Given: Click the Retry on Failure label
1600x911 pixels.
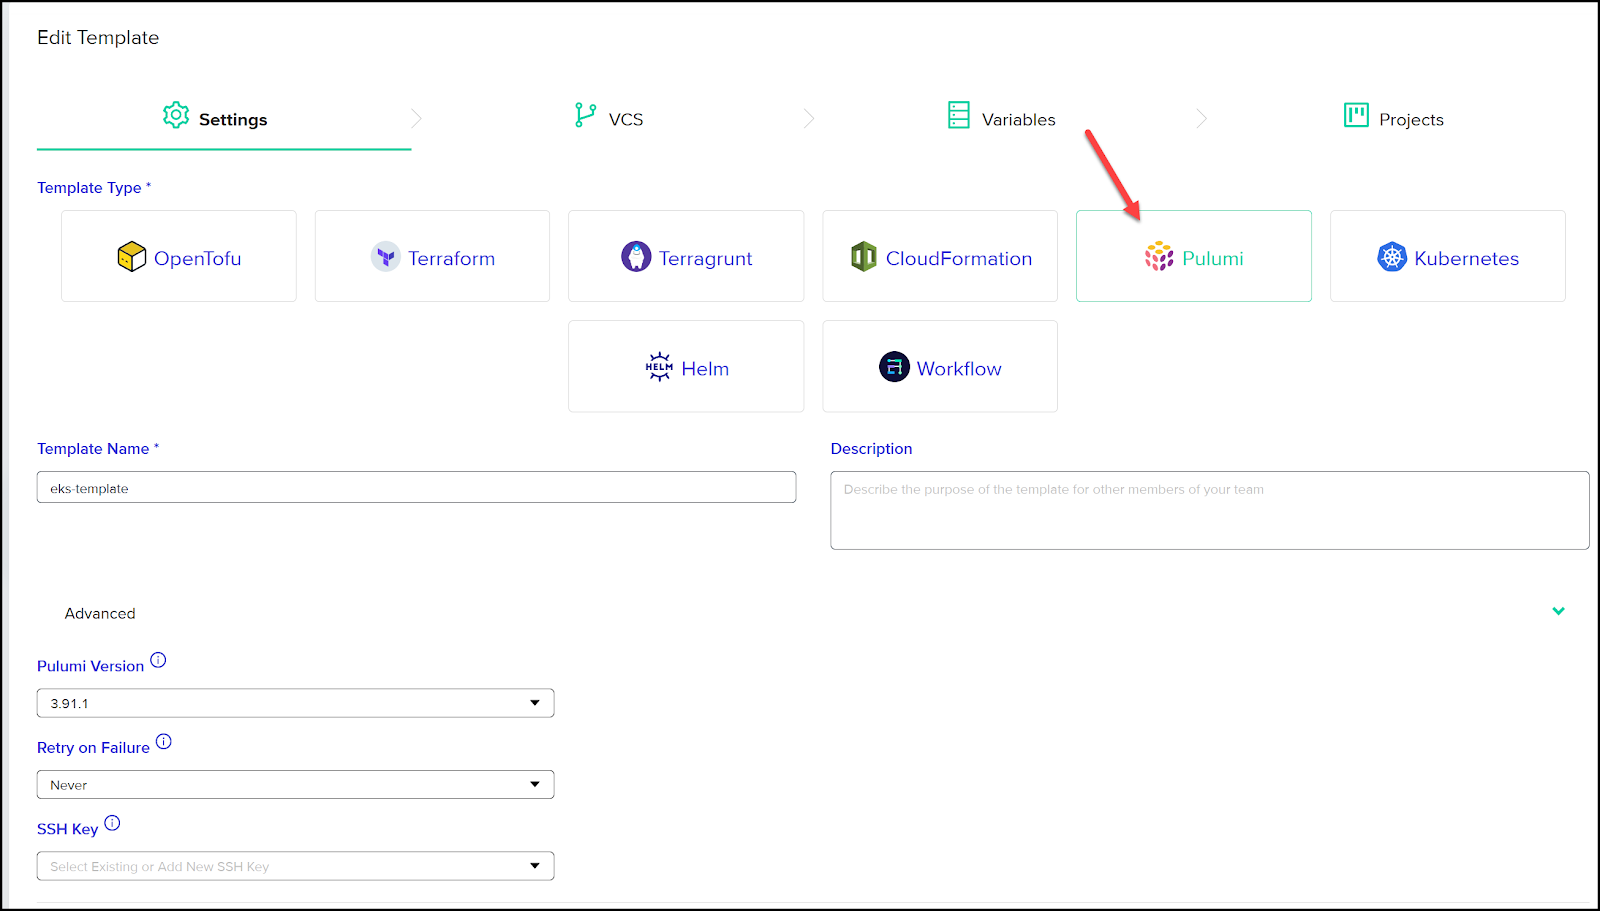Looking at the screenshot, I should pyautogui.click(x=93, y=747).
